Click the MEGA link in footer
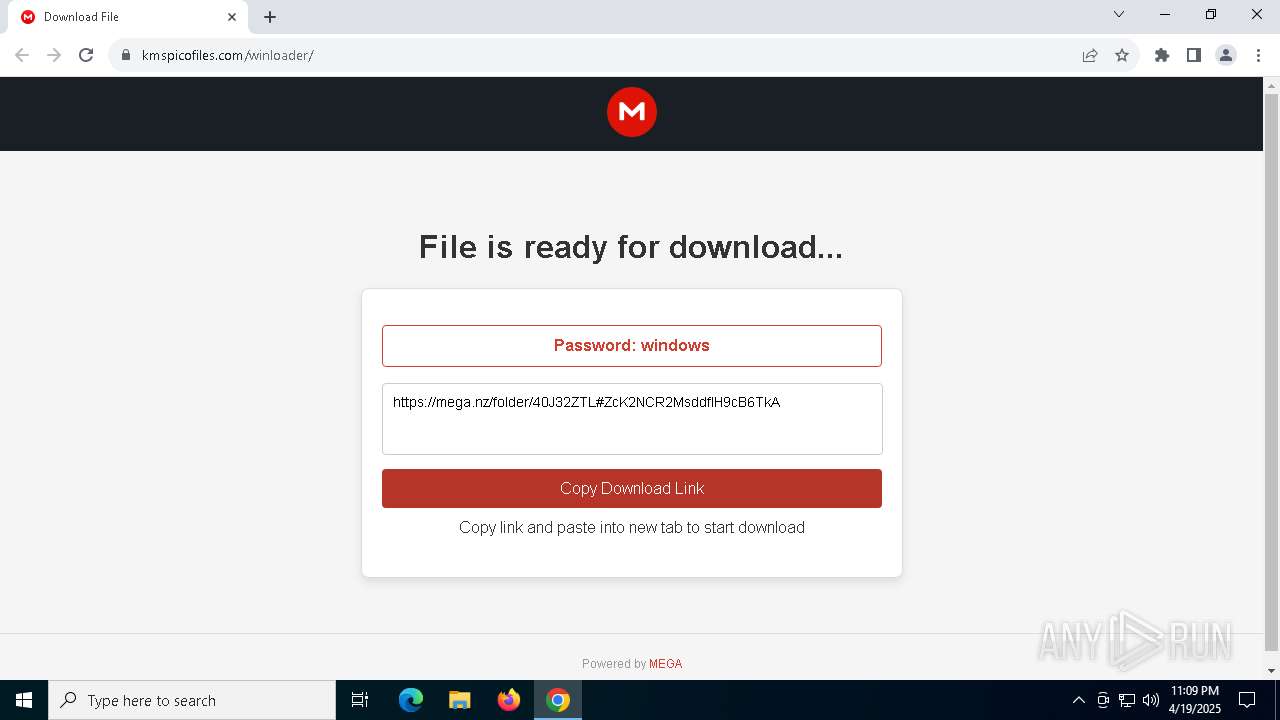Image resolution: width=1280 pixels, height=720 pixels. [665, 664]
